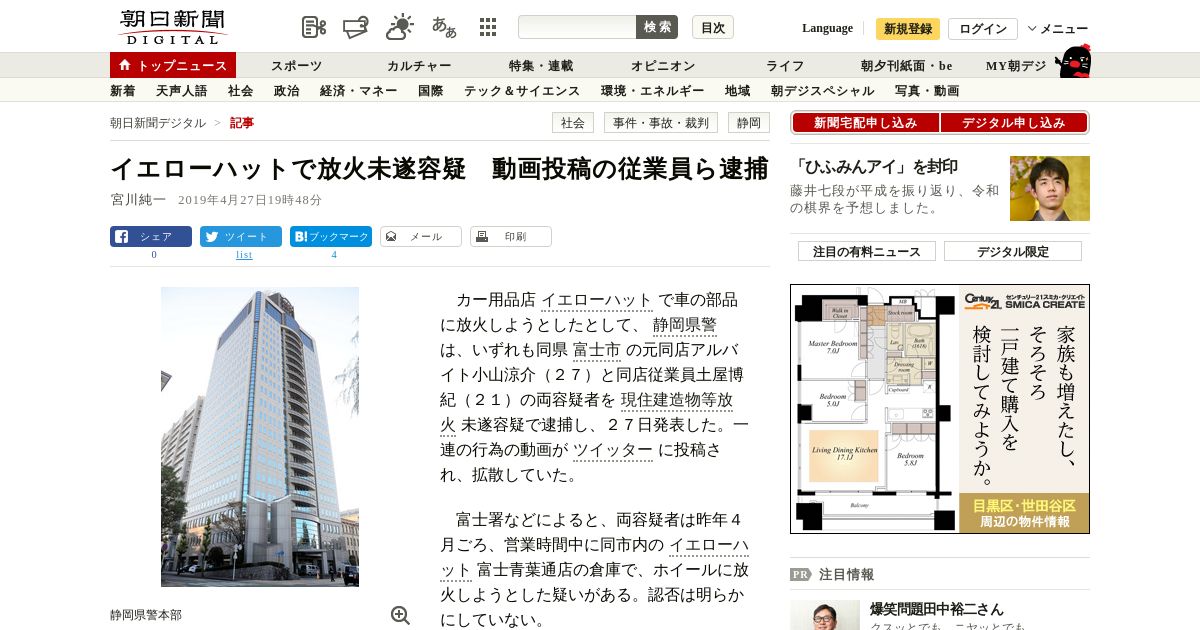Viewport: 1200px width, 630px height.
Task: Click the 新規登録 sign-up button
Action: 908,28
